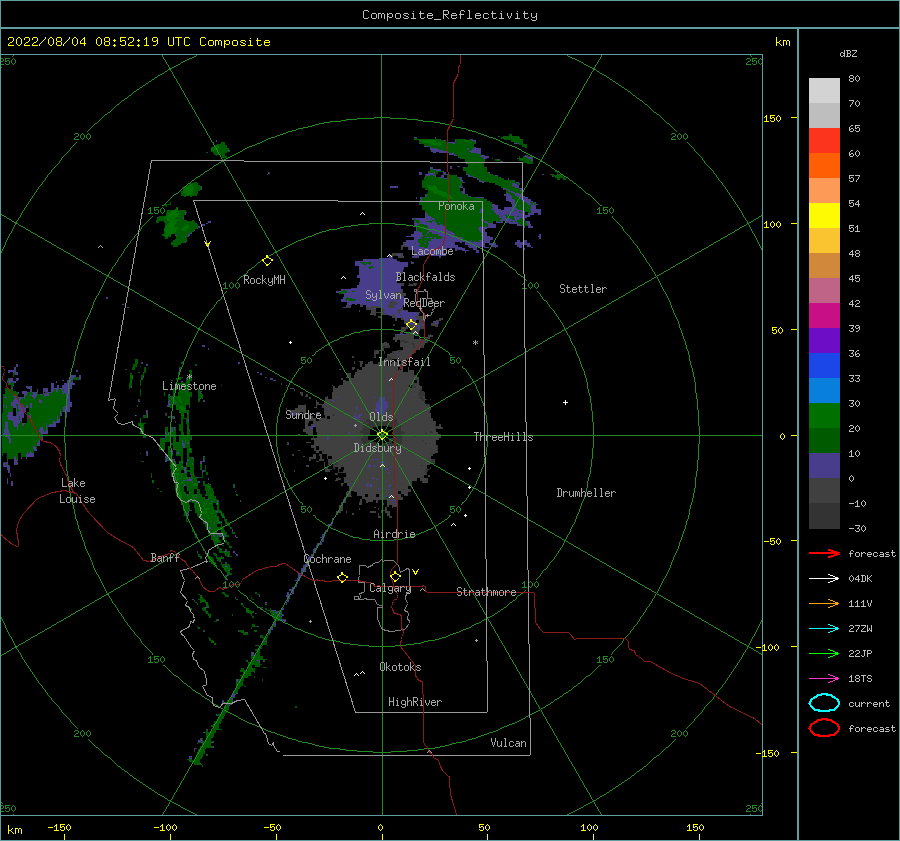Click the dBZ legend heading
This screenshot has height=841, width=900.
point(848,53)
